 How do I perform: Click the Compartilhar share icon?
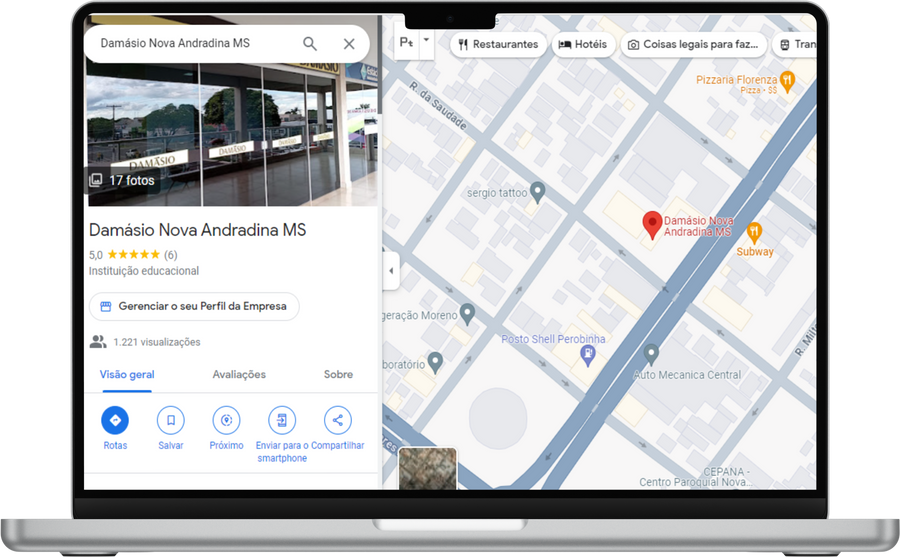point(338,420)
